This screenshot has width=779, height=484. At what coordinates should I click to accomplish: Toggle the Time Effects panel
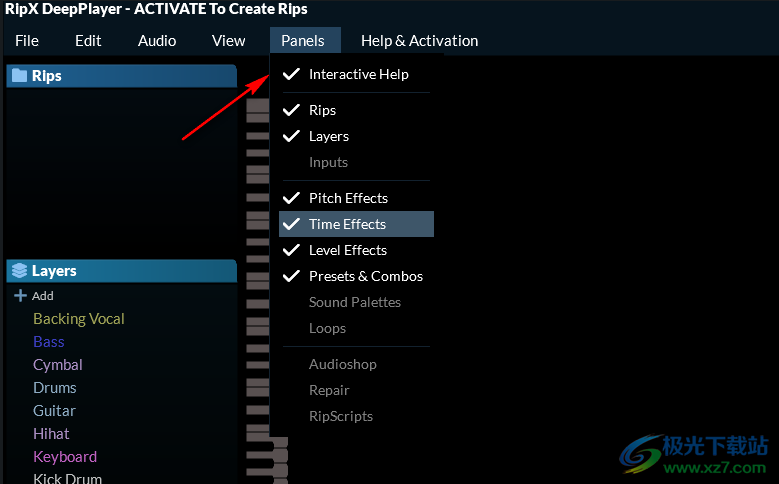(347, 224)
